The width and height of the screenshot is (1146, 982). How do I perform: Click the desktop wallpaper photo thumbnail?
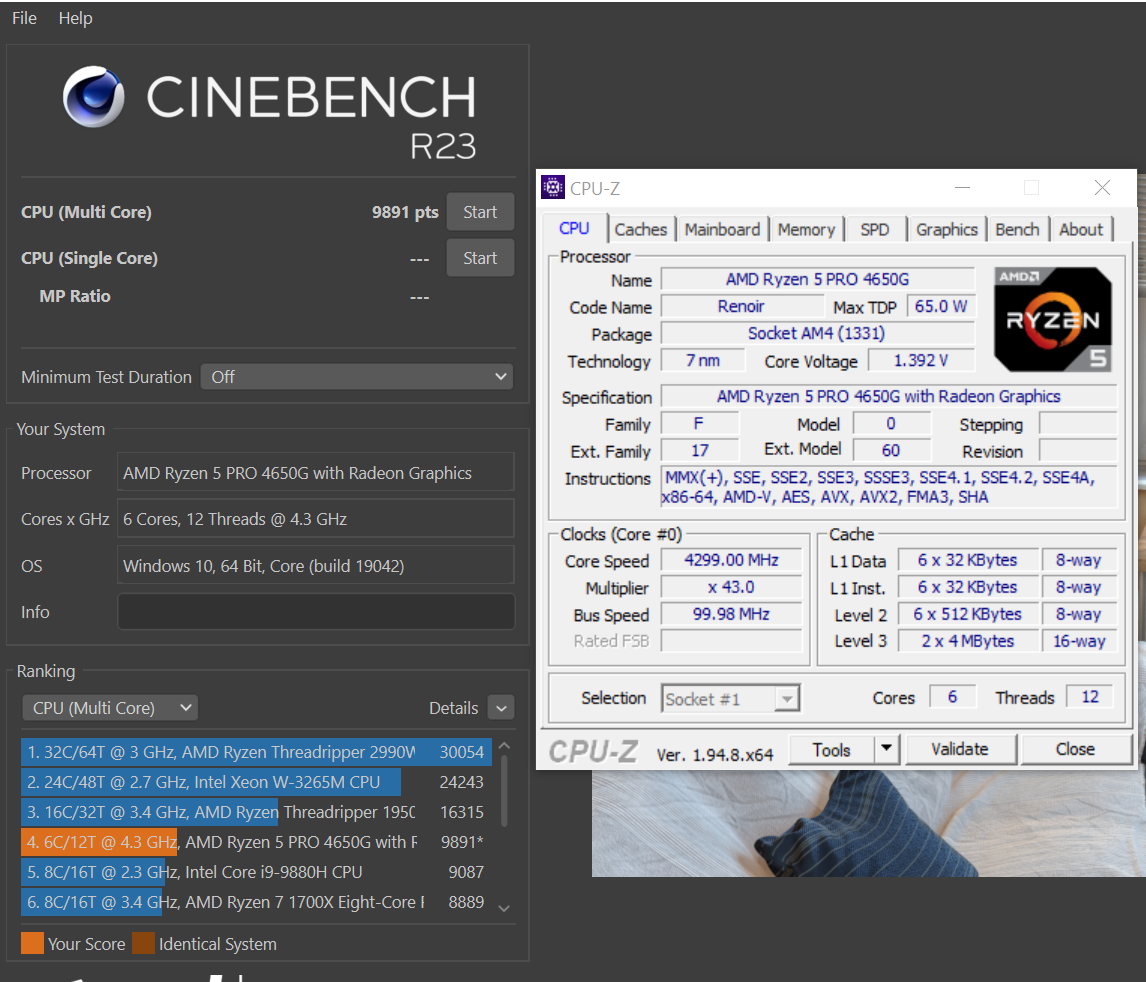coord(869,823)
